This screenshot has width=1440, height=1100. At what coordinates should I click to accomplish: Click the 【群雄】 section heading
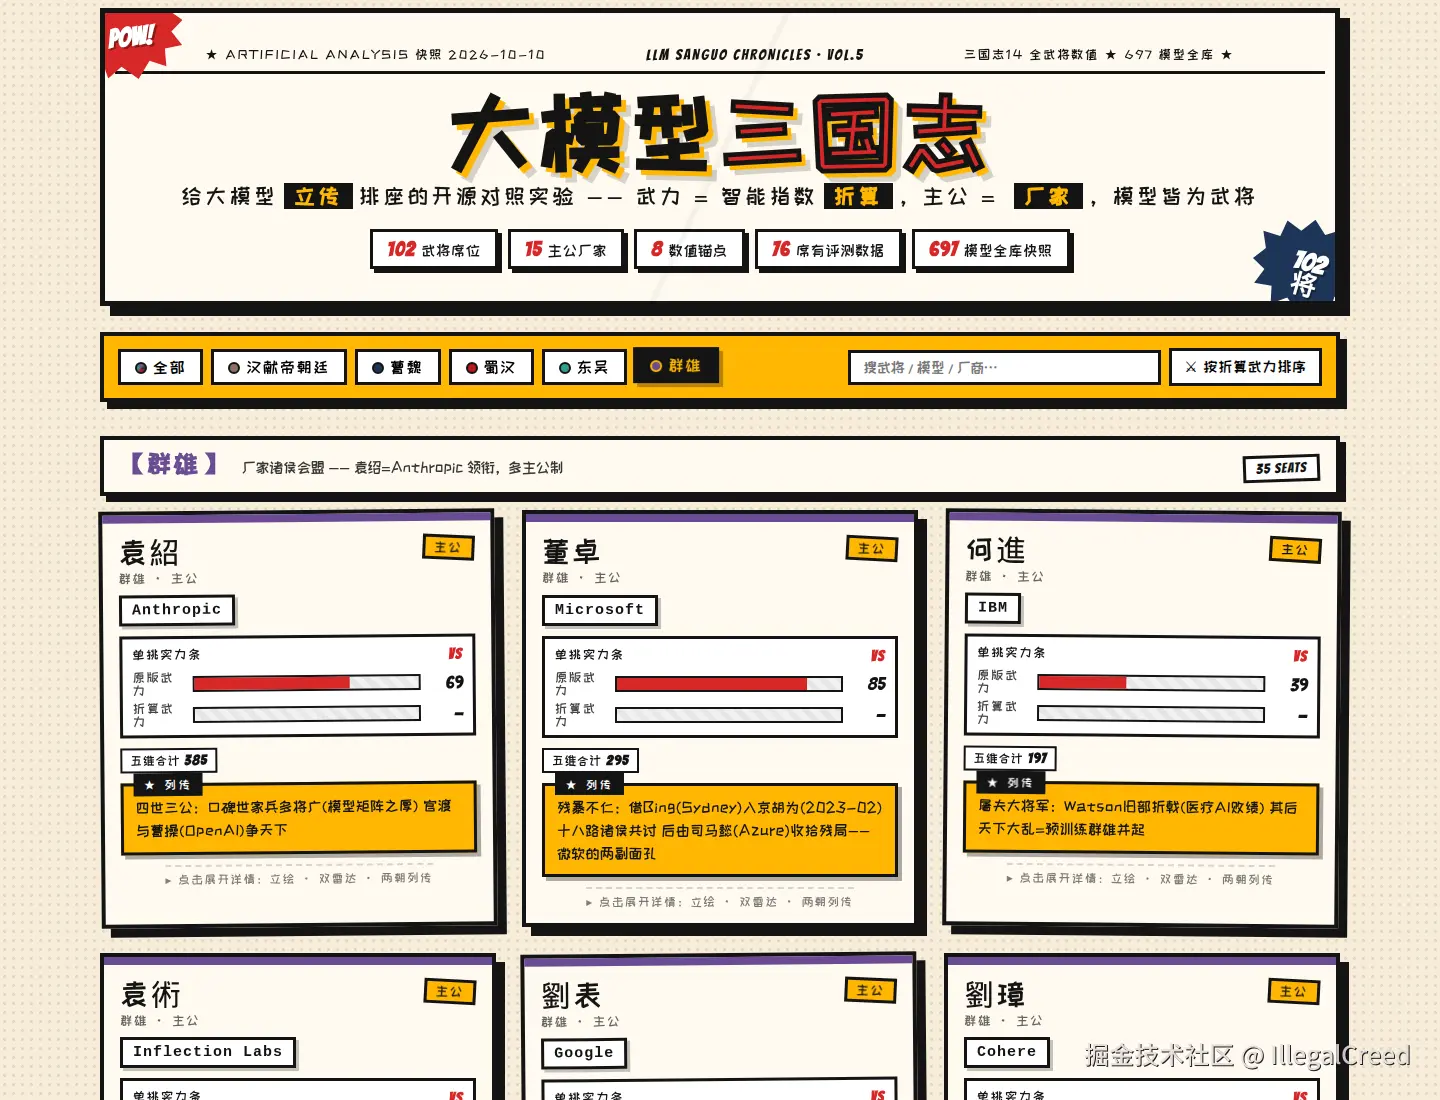pyautogui.click(x=172, y=465)
